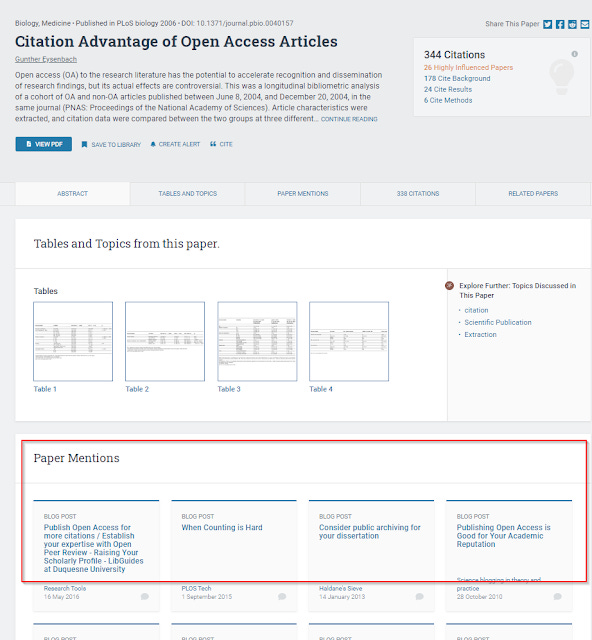The height and width of the screenshot is (640, 592).
Task: Open 178 Cite Background link
Action: pos(457,78)
